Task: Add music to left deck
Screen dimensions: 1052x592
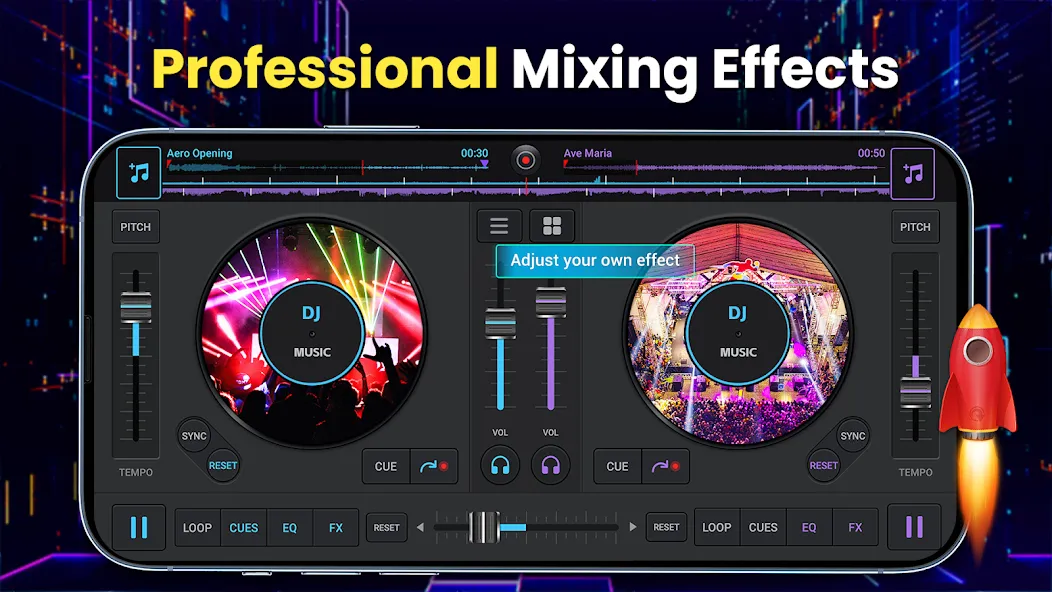Action: click(139, 173)
